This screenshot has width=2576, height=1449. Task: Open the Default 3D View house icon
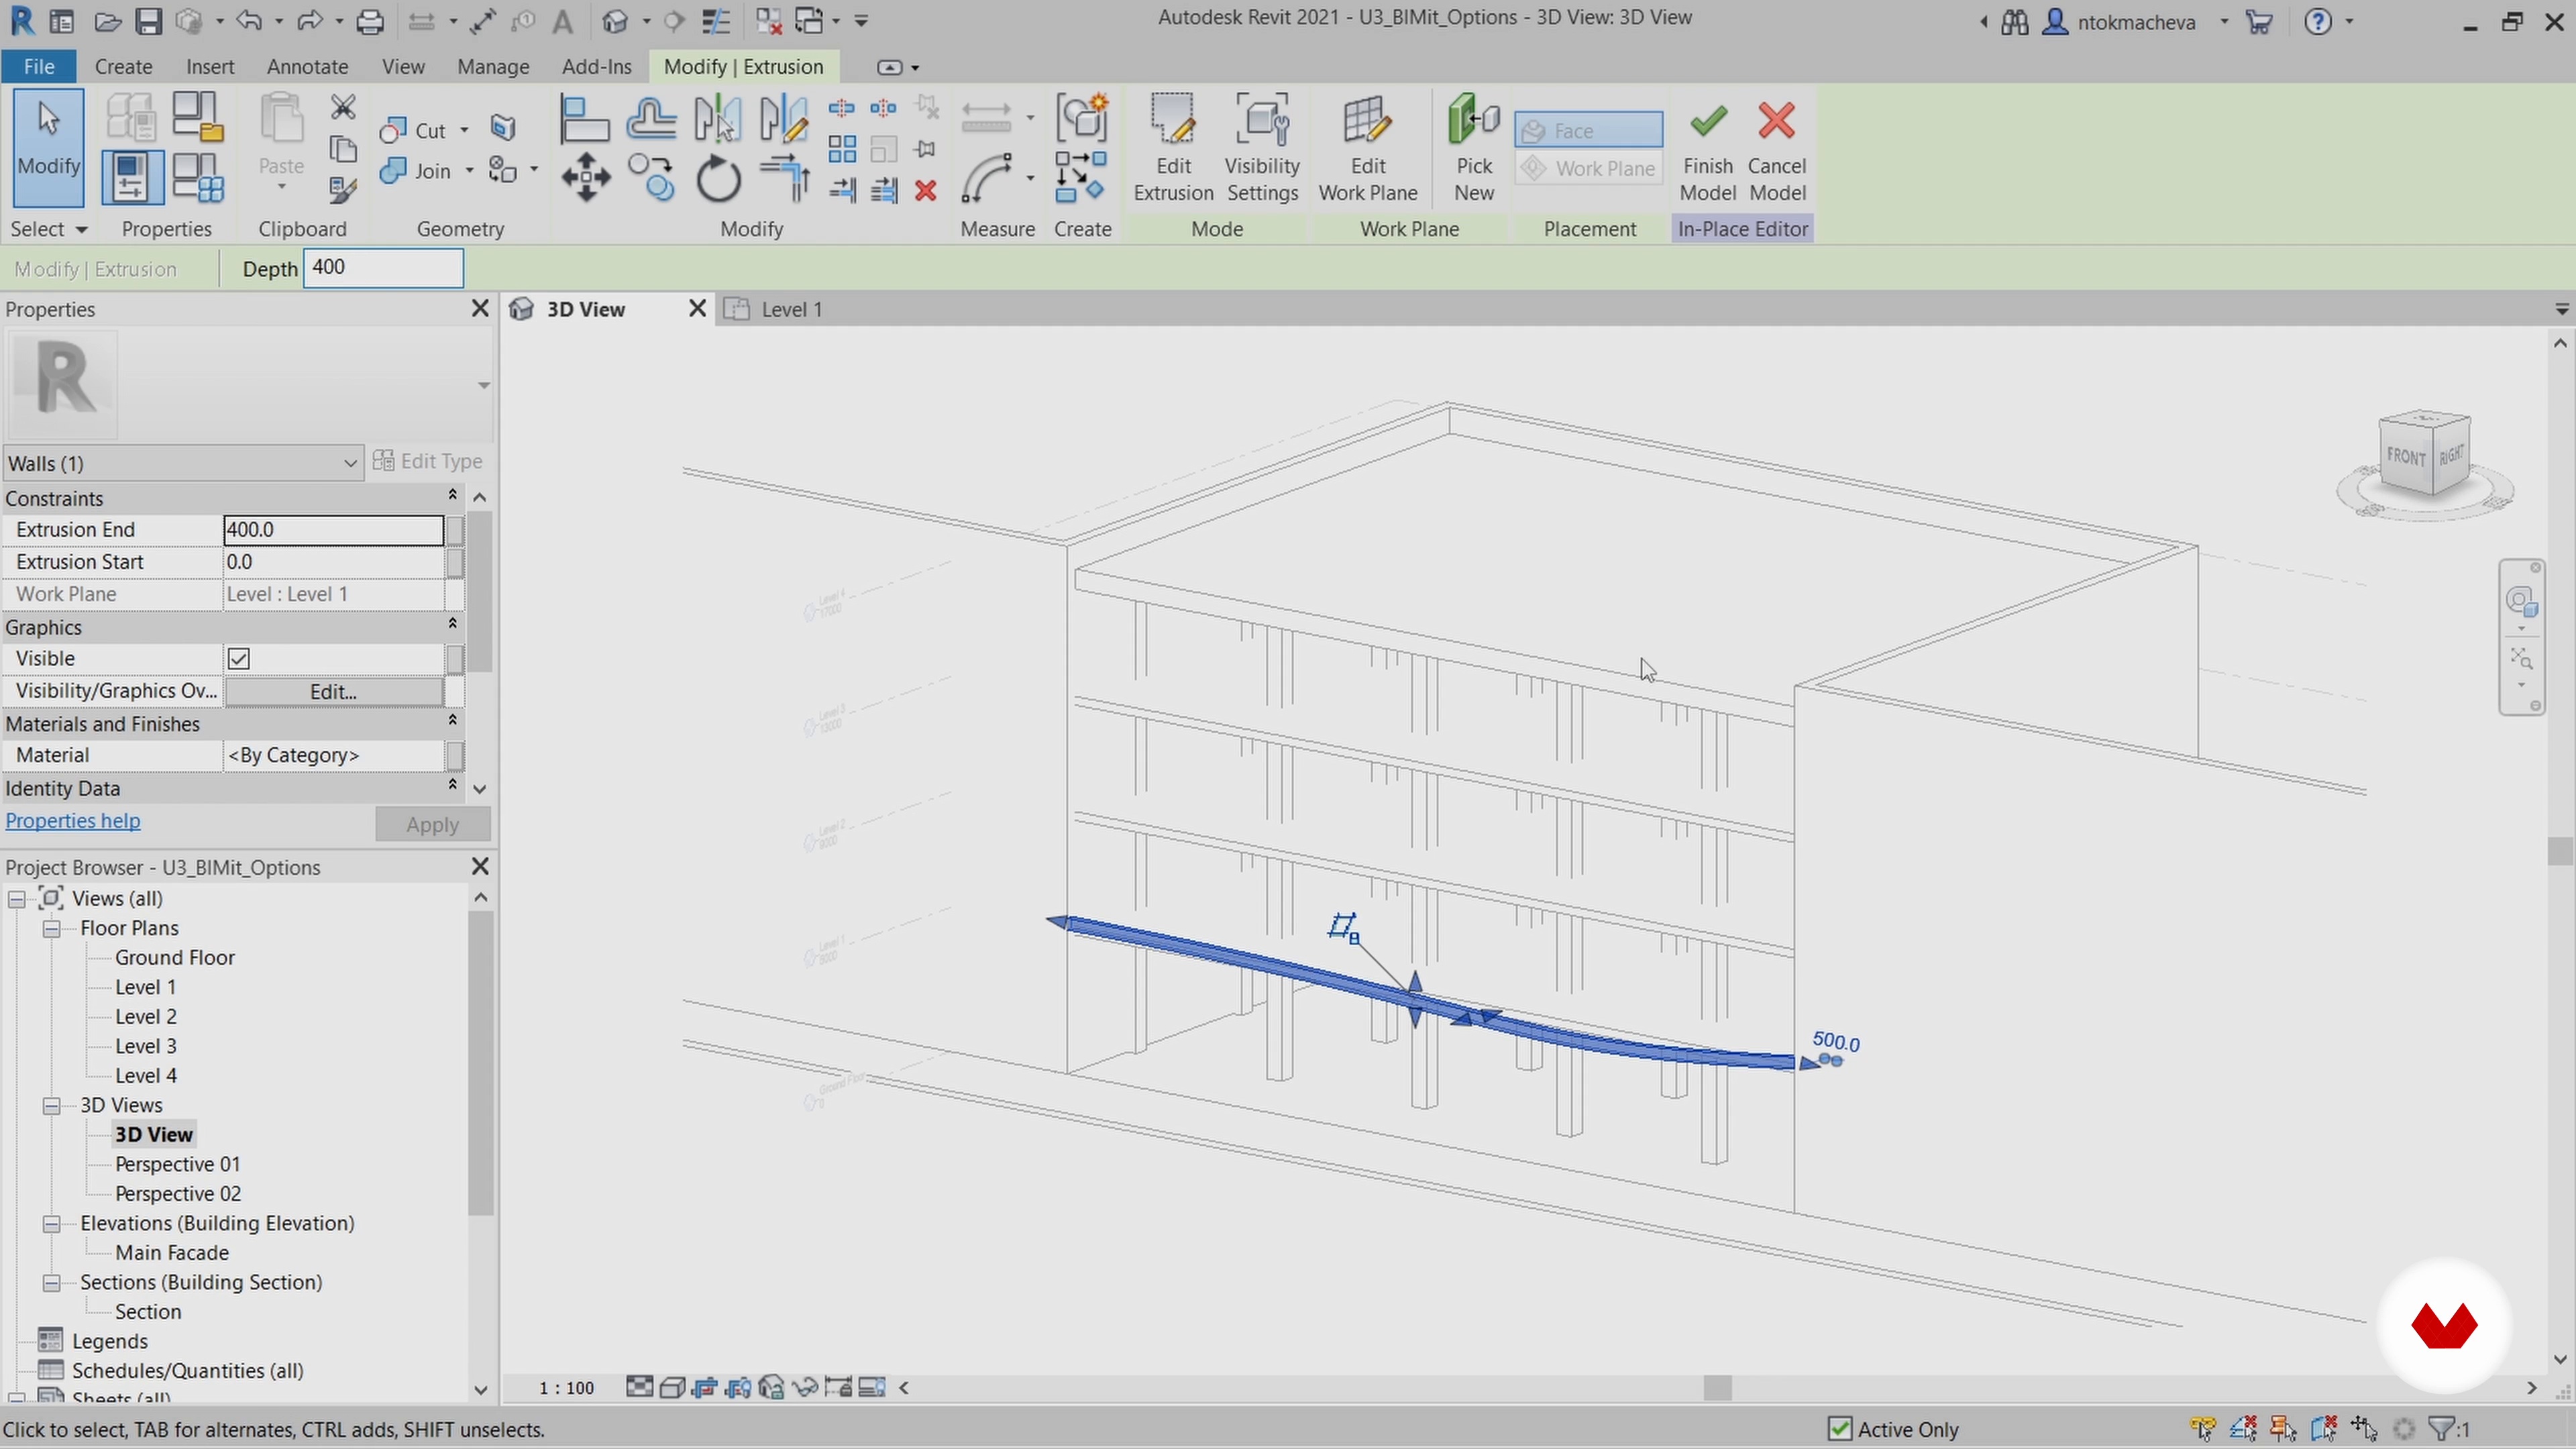(x=615, y=21)
